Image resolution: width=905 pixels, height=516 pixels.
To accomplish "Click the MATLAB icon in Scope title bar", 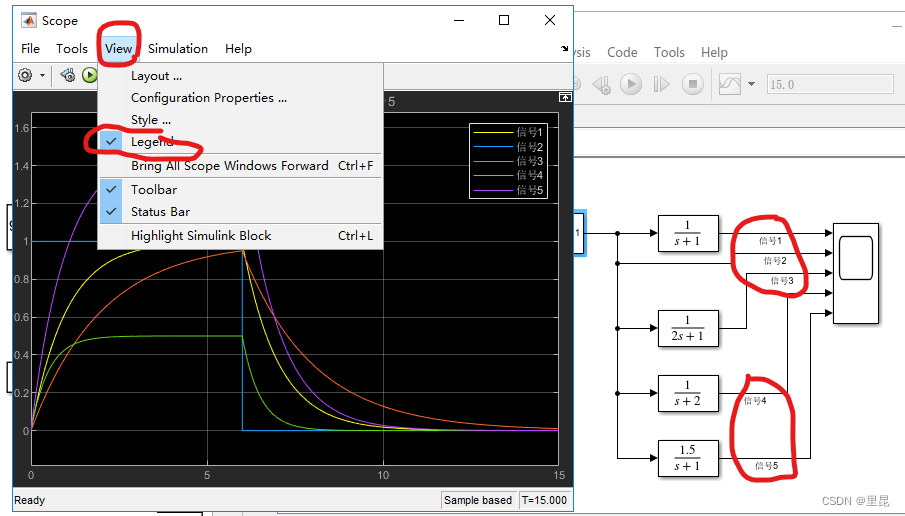I will [28, 20].
